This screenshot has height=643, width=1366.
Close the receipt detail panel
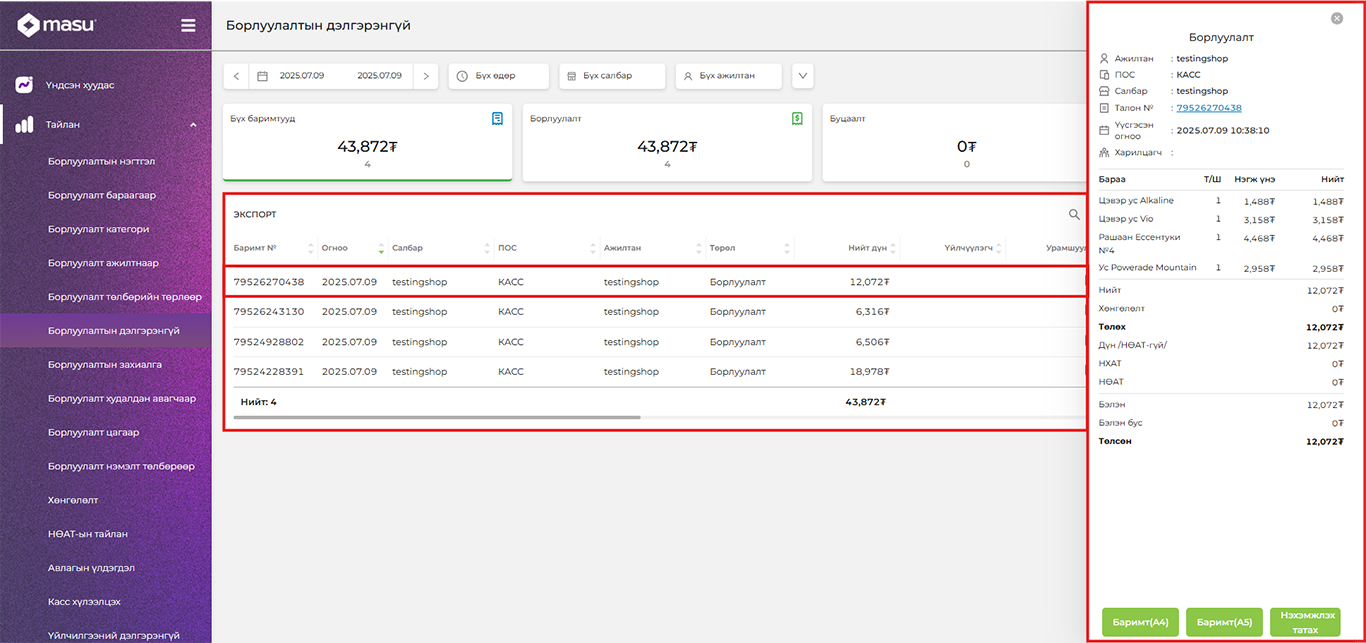(x=1337, y=18)
